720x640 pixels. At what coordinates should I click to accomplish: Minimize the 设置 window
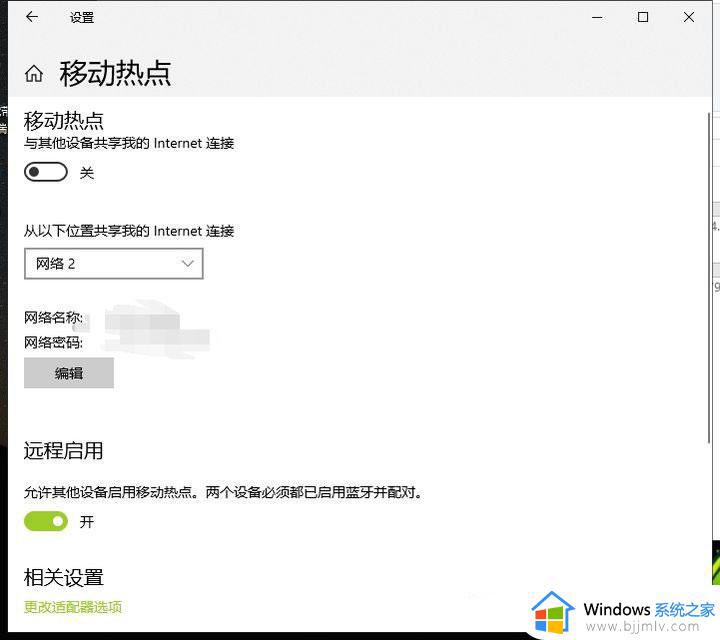[x=597, y=17]
